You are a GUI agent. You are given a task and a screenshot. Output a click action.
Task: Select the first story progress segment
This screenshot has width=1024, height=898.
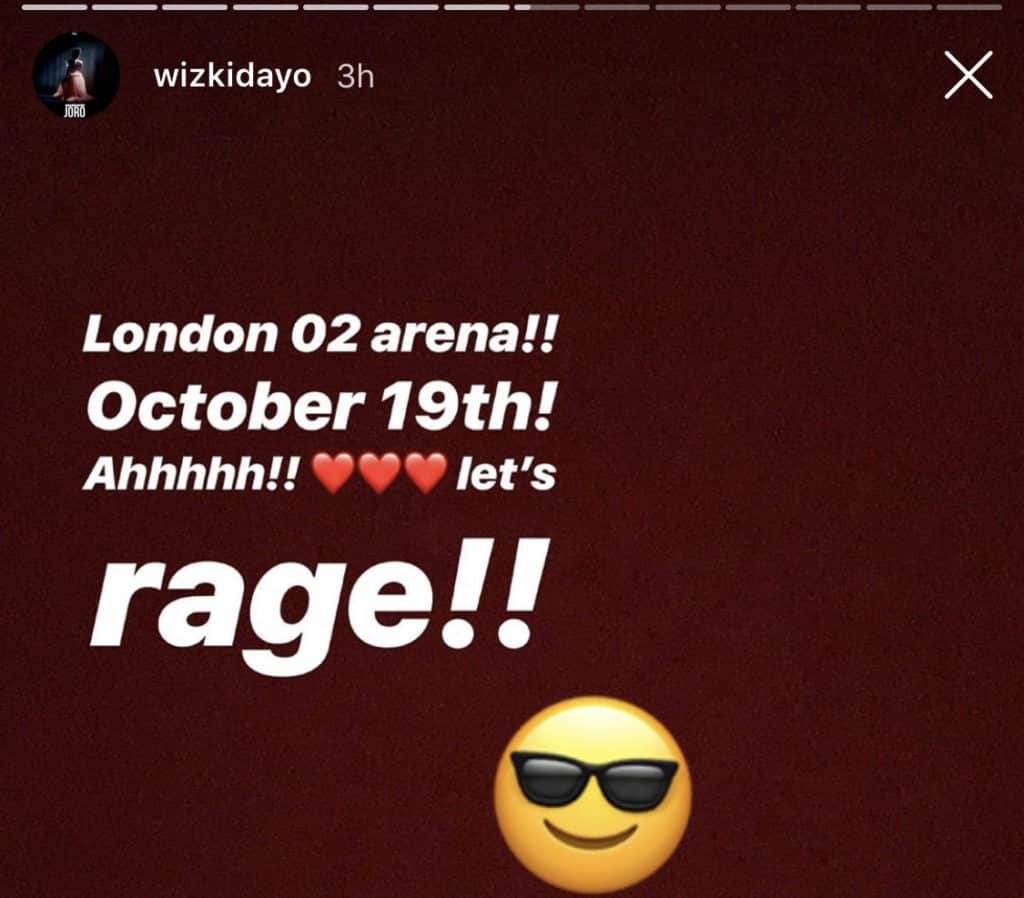tap(54, 7)
